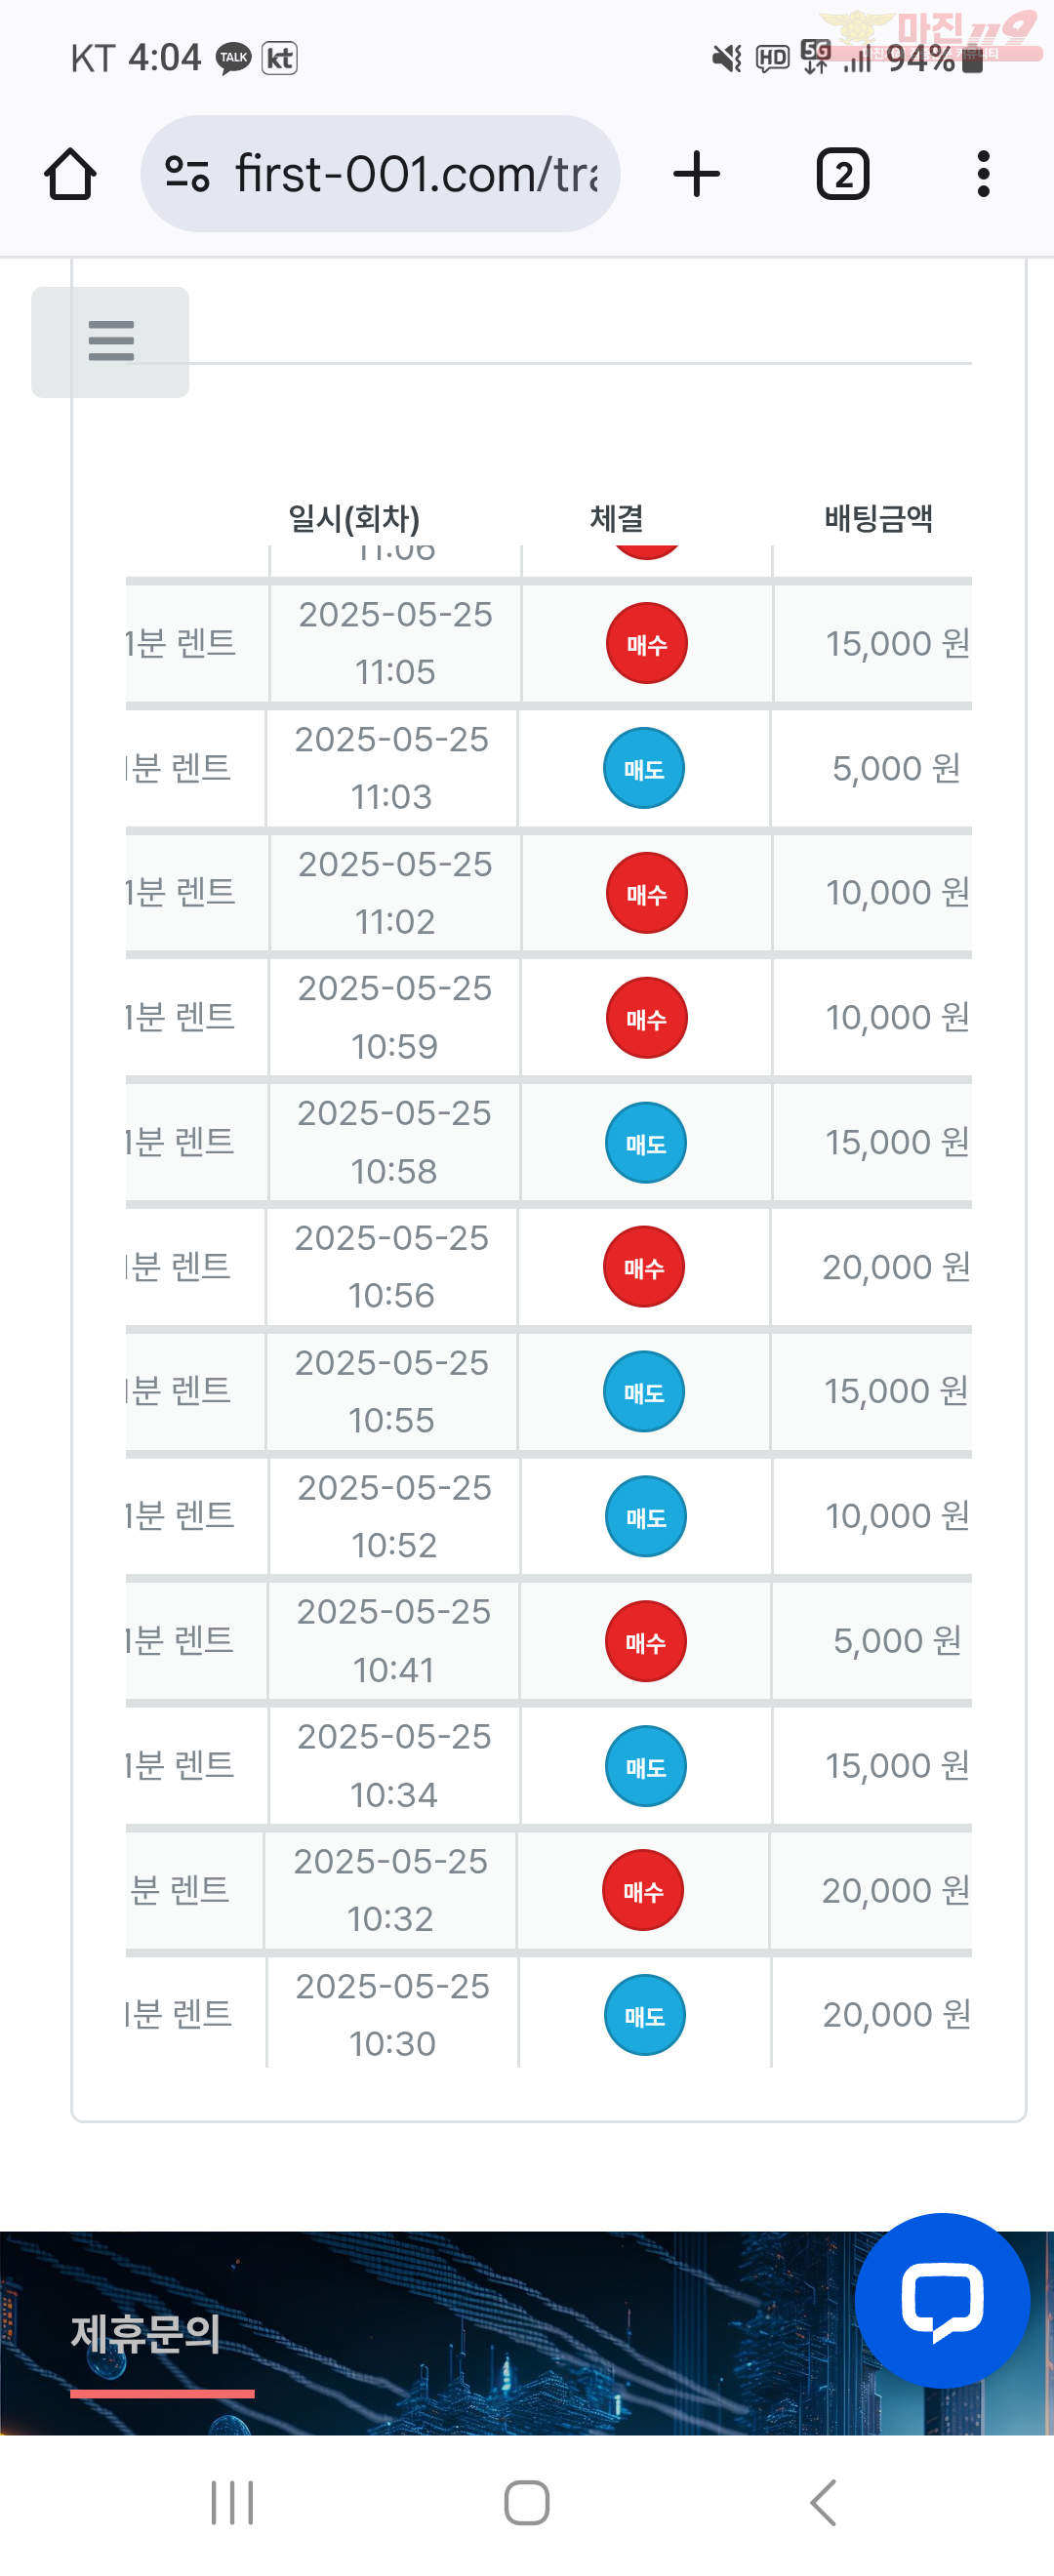1054x2576 pixels.
Task: Open the 제휴문의 link
Action: (146, 2335)
